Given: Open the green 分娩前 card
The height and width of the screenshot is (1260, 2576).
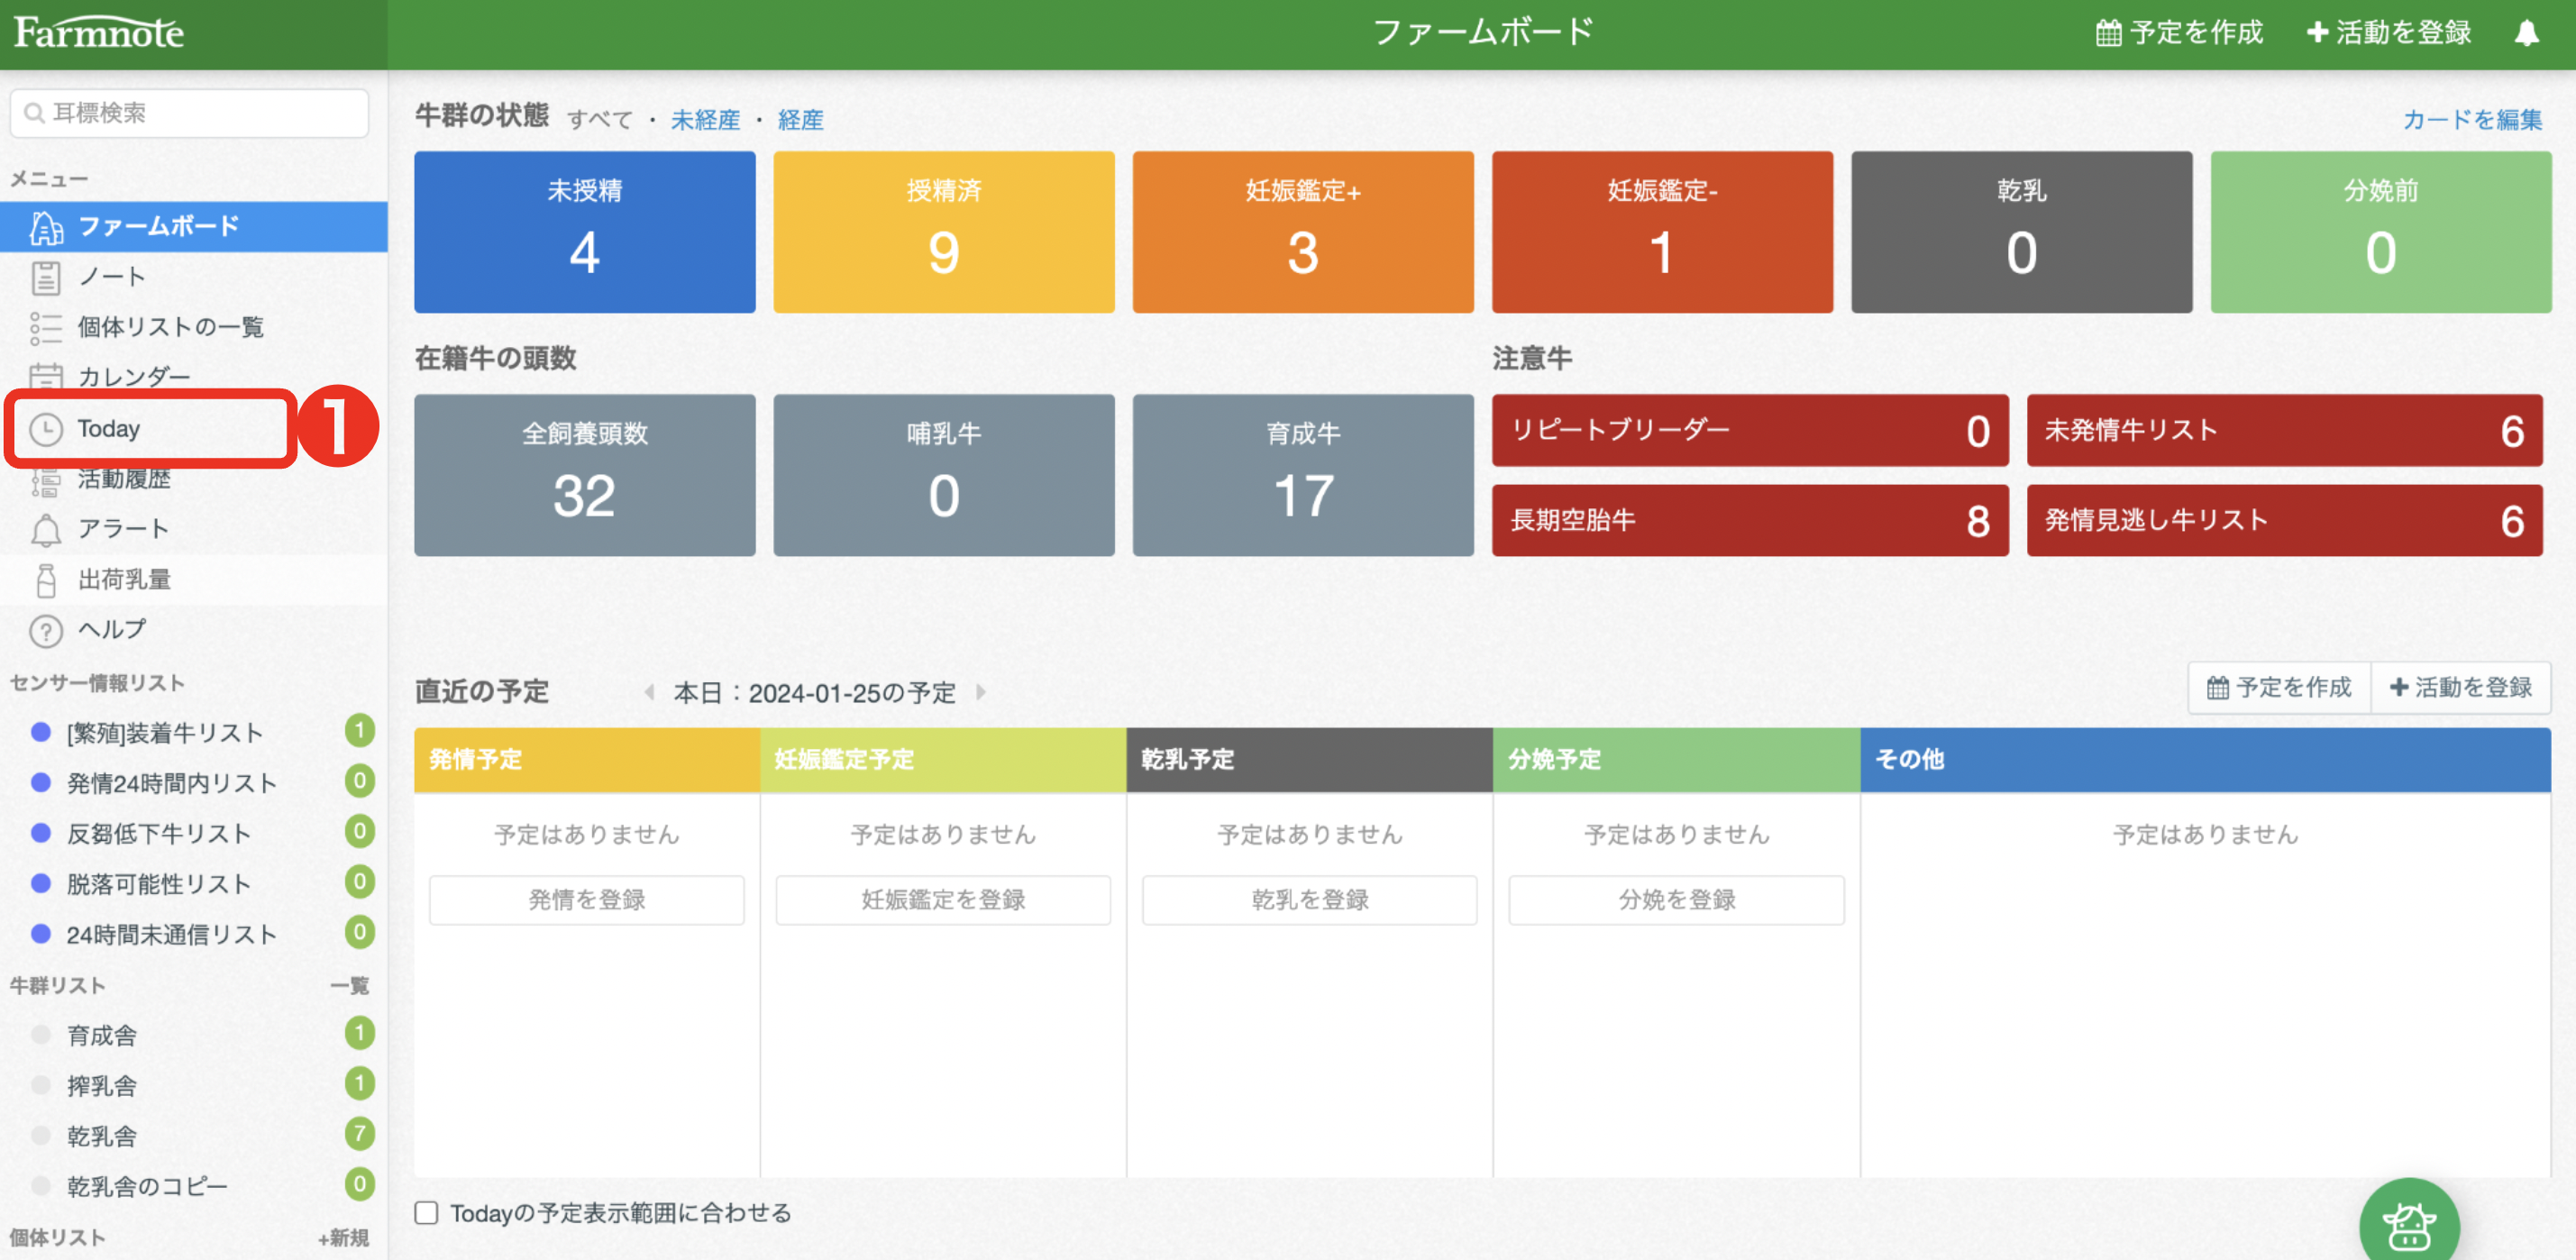Looking at the screenshot, I should [x=2381, y=232].
